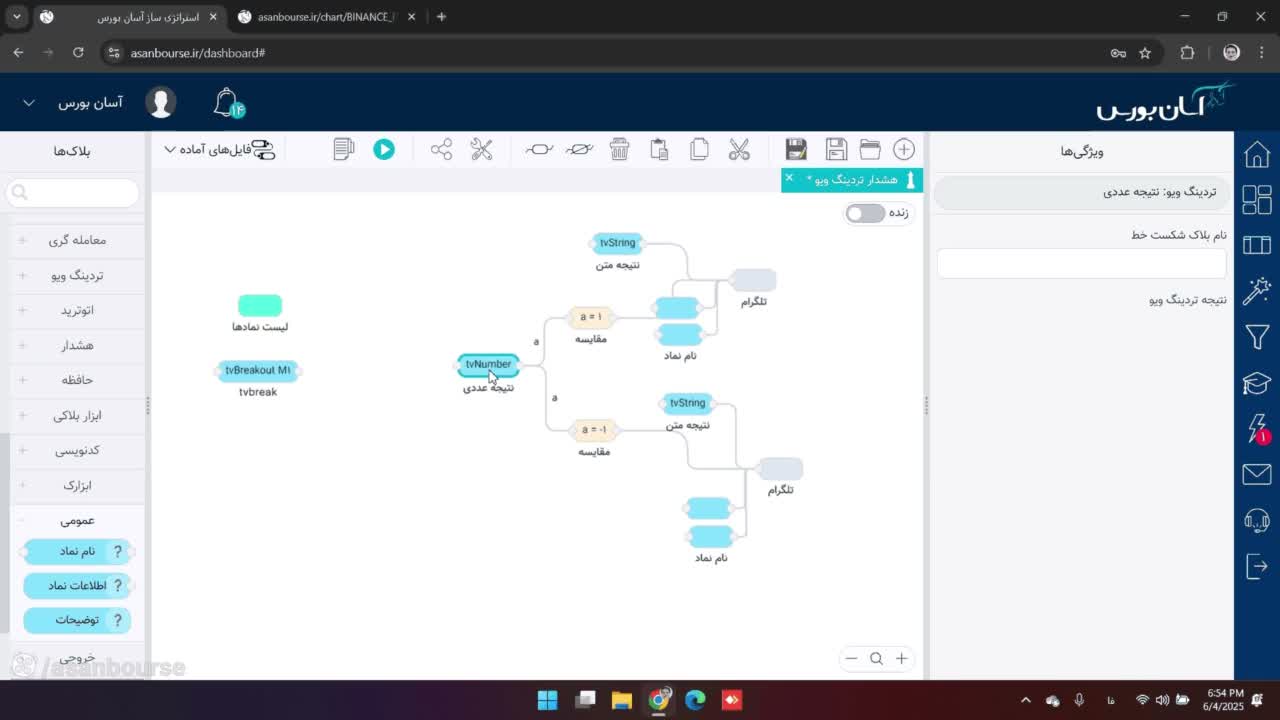Open Windows Start menu
The width and height of the screenshot is (1280, 720).
pos(547,700)
